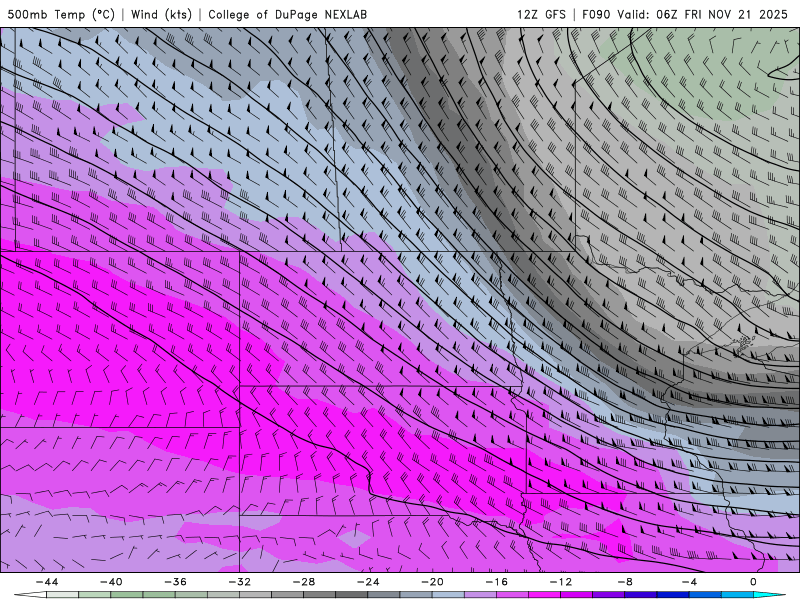Click the -28 color bar label

tap(304, 582)
